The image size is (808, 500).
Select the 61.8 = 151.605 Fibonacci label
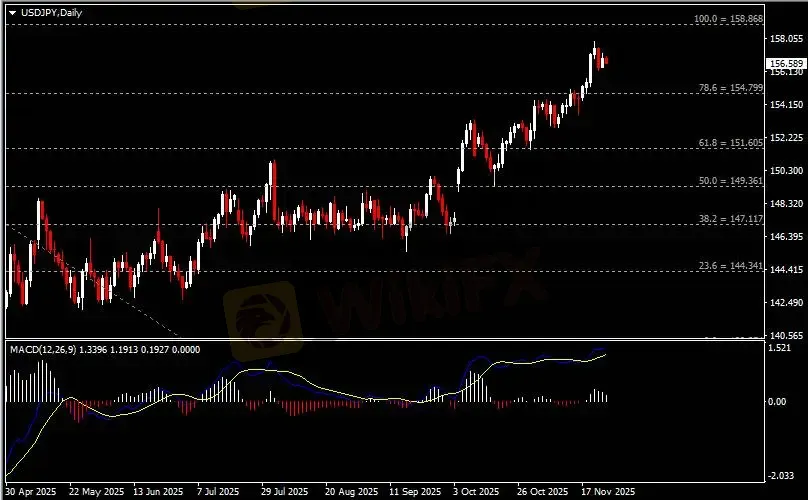[731, 143]
